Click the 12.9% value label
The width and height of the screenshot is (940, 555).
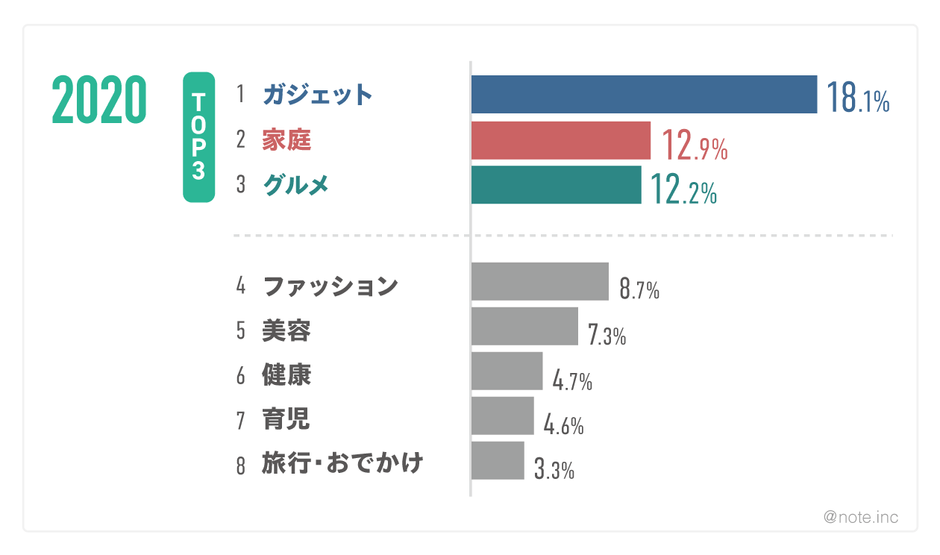(x=694, y=145)
